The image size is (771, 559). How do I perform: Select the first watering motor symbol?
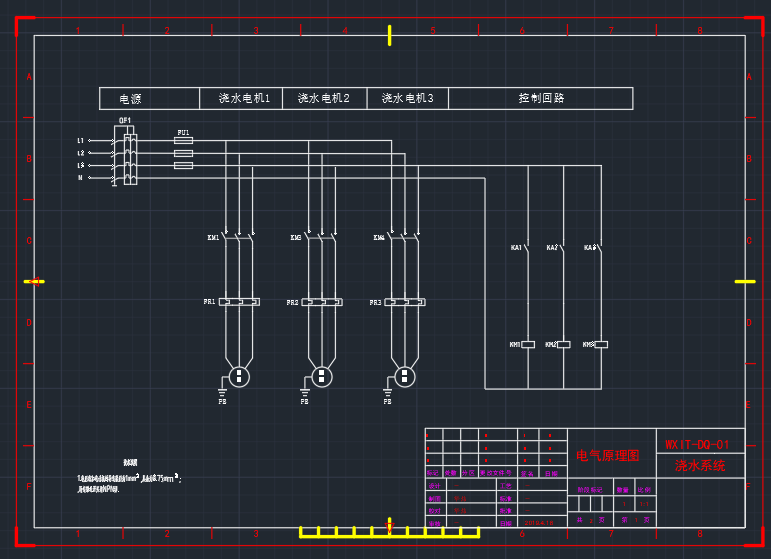click(x=239, y=376)
